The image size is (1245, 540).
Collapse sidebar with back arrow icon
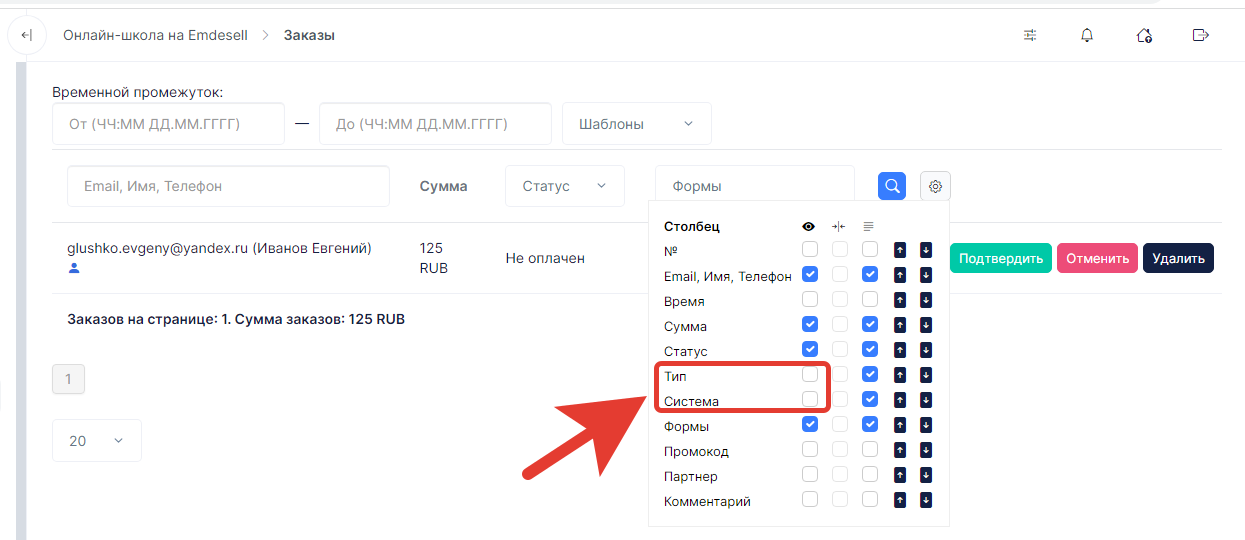click(27, 35)
